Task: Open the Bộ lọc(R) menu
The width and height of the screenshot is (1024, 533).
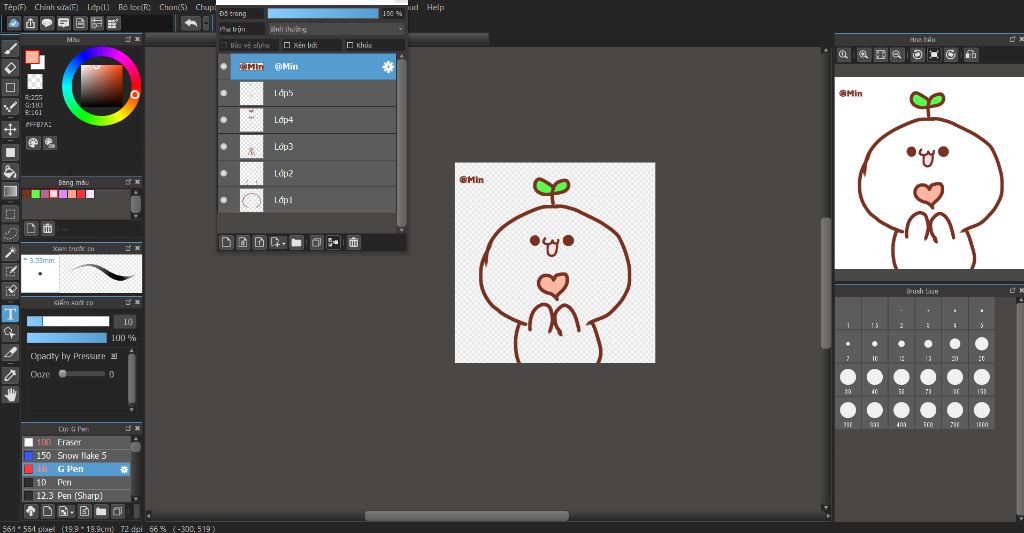Action: (135, 7)
